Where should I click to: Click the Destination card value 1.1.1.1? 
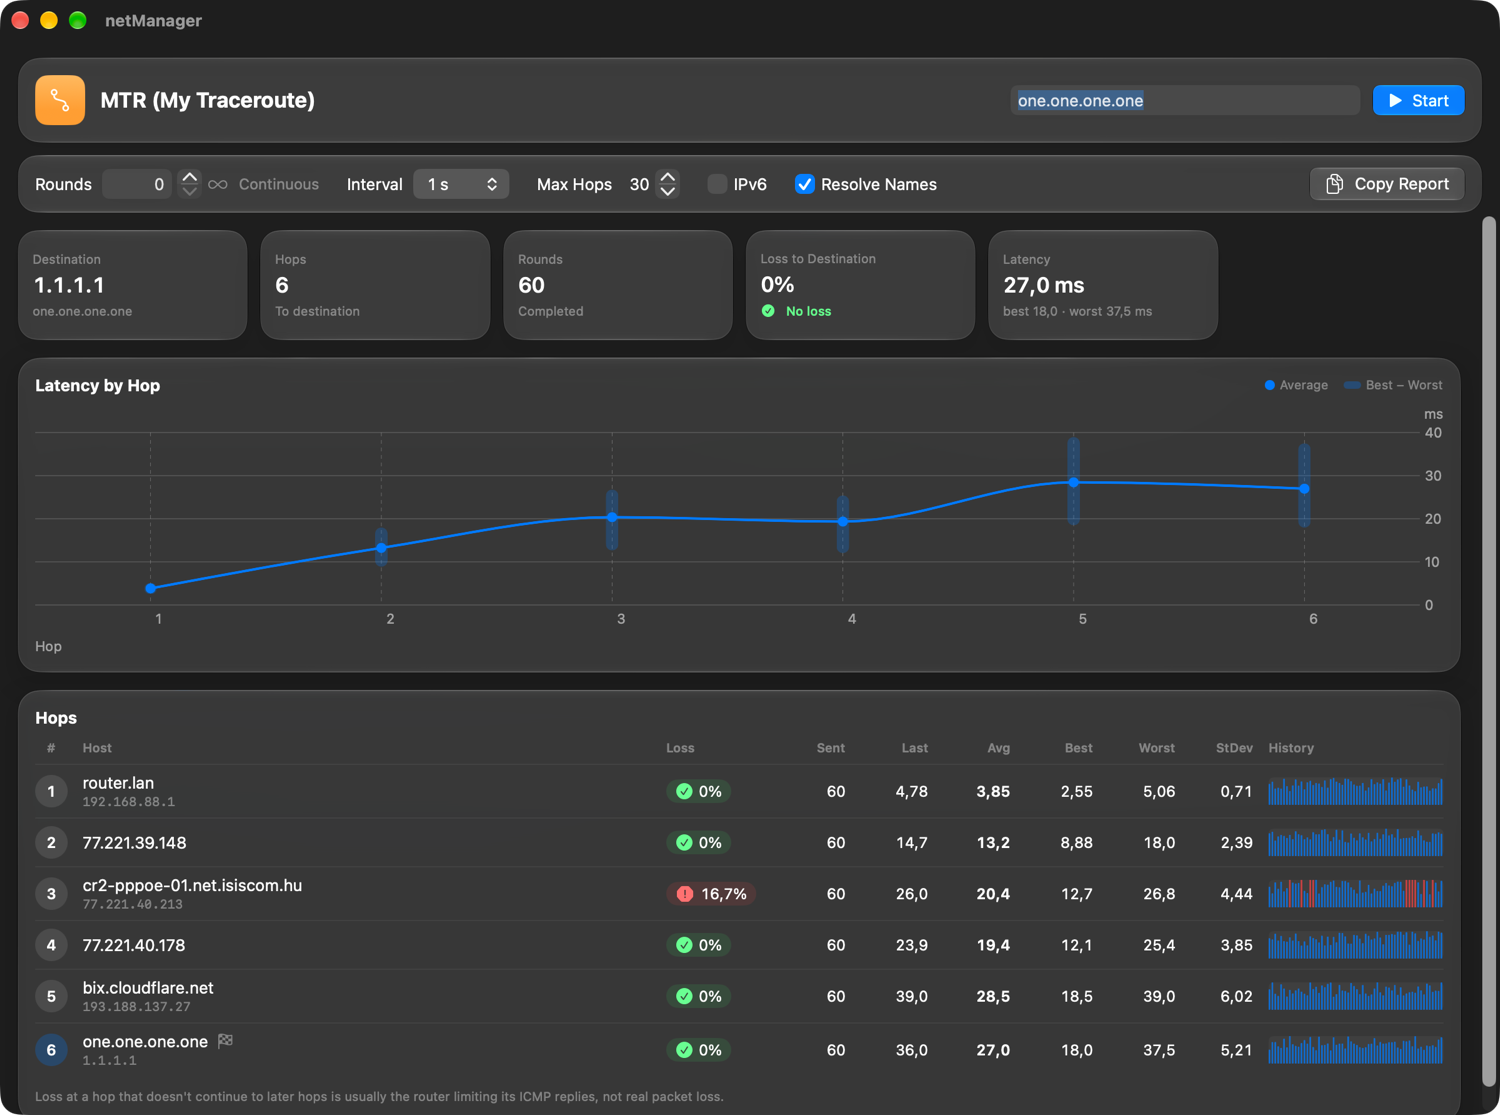(69, 285)
